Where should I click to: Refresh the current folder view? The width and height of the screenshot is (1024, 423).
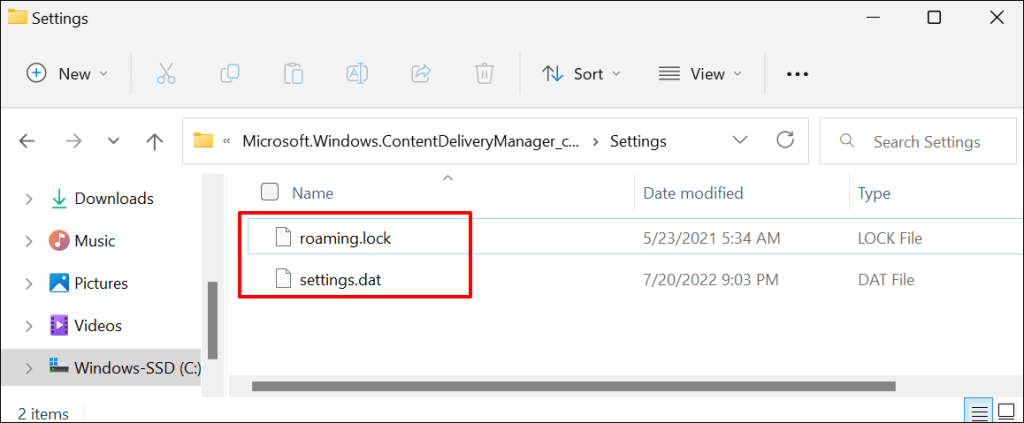click(x=785, y=141)
